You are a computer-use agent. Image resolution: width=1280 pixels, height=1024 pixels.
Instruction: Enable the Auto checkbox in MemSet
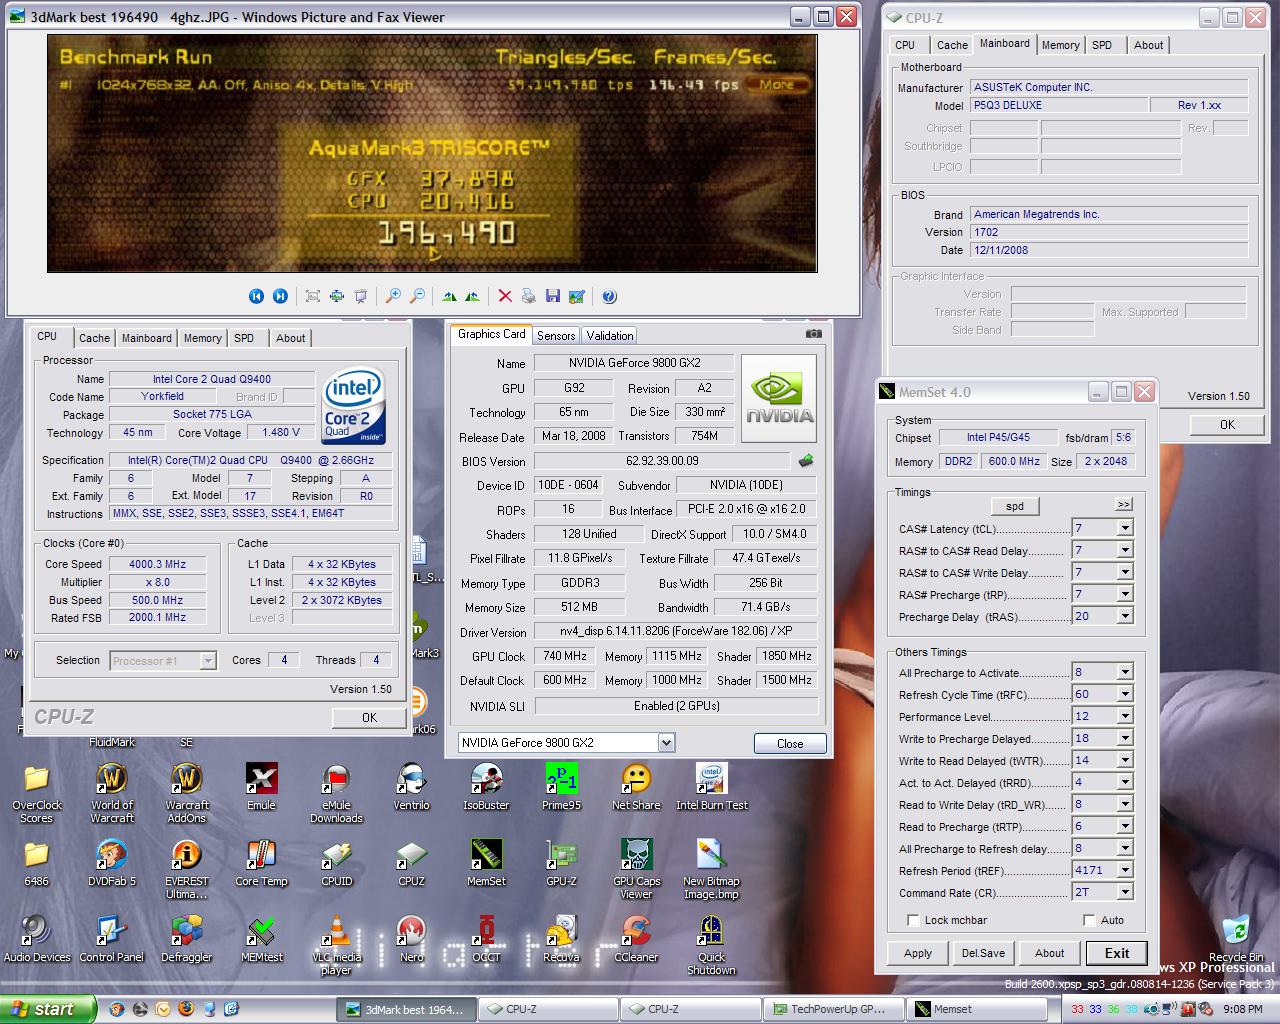[x=1089, y=920]
